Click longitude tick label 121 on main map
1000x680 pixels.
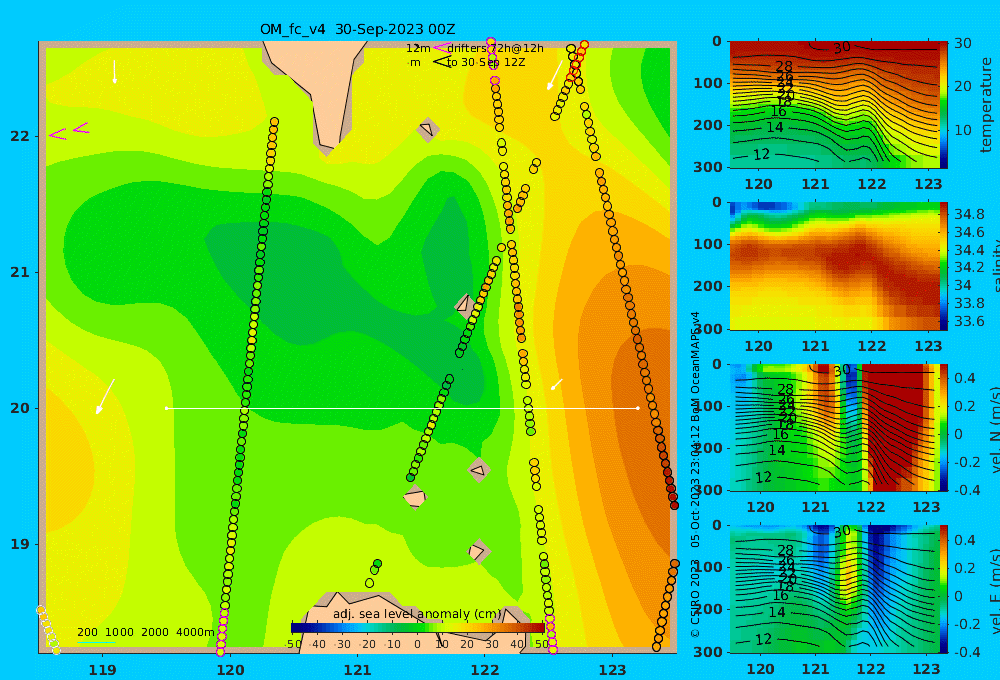click(x=358, y=670)
